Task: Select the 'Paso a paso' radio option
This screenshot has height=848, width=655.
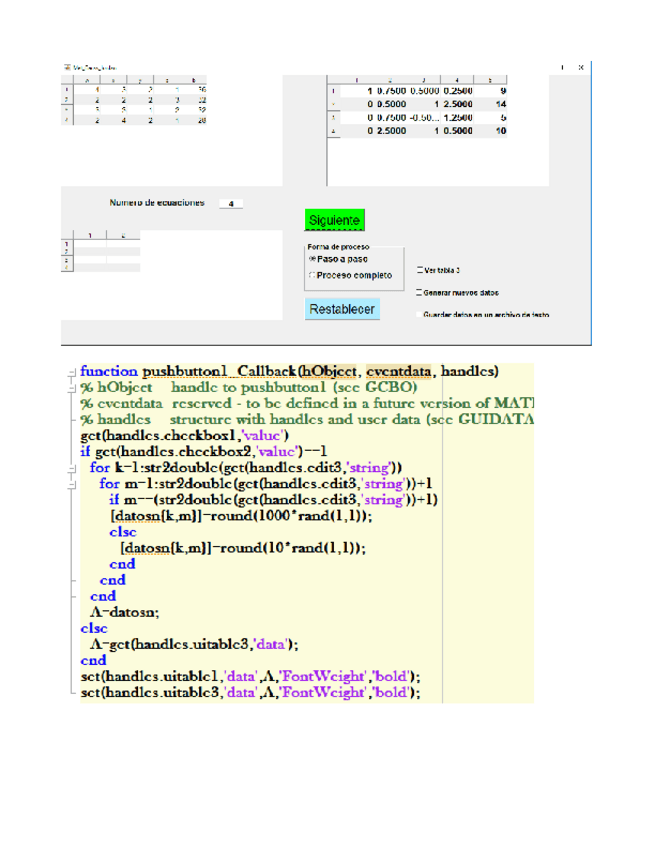Action: 312,258
